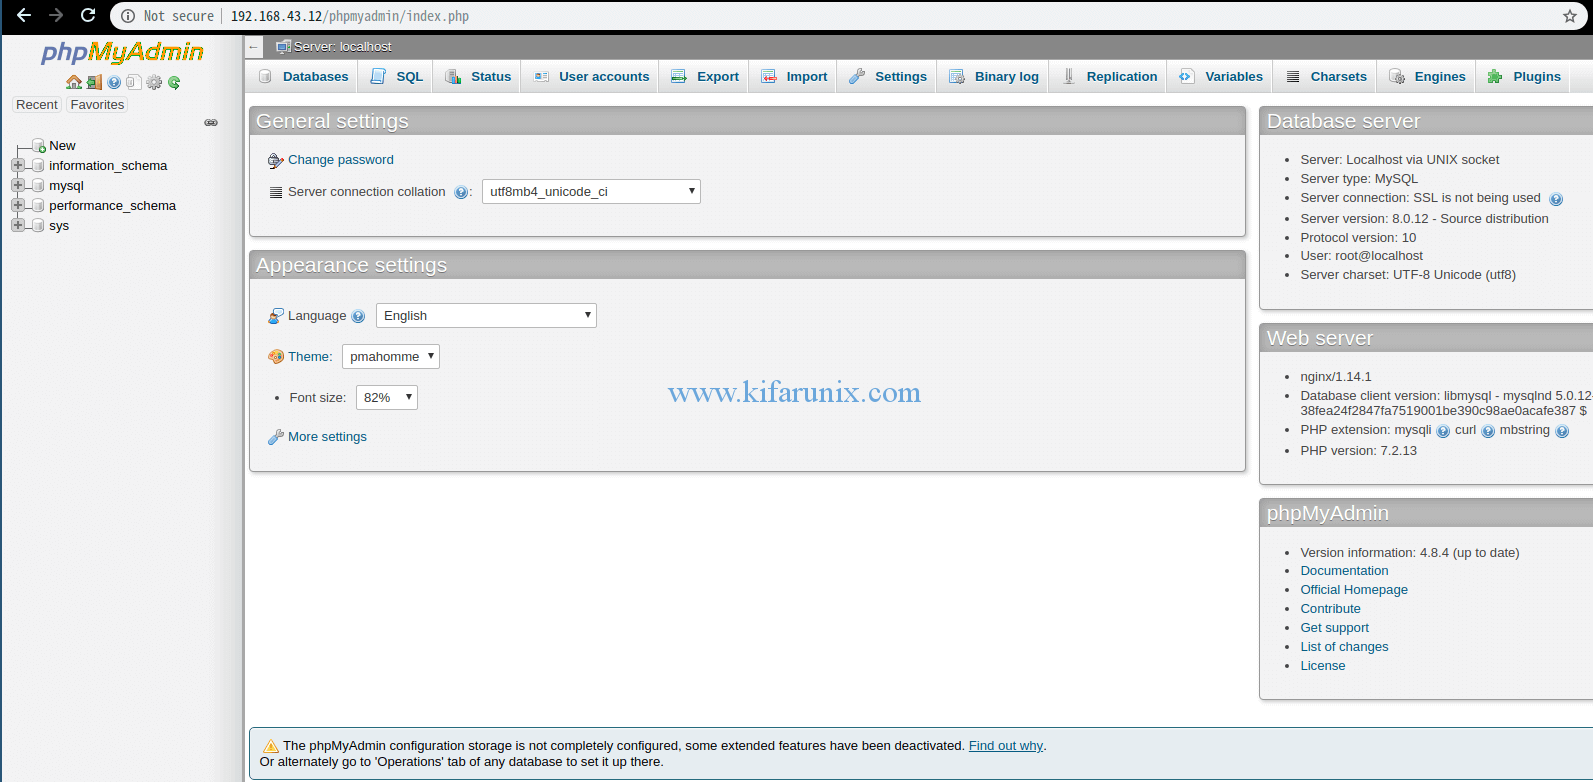The height and width of the screenshot is (782, 1593).
Task: Open phpMyAdmin documentation help icon in sidebar
Action: click(x=114, y=82)
